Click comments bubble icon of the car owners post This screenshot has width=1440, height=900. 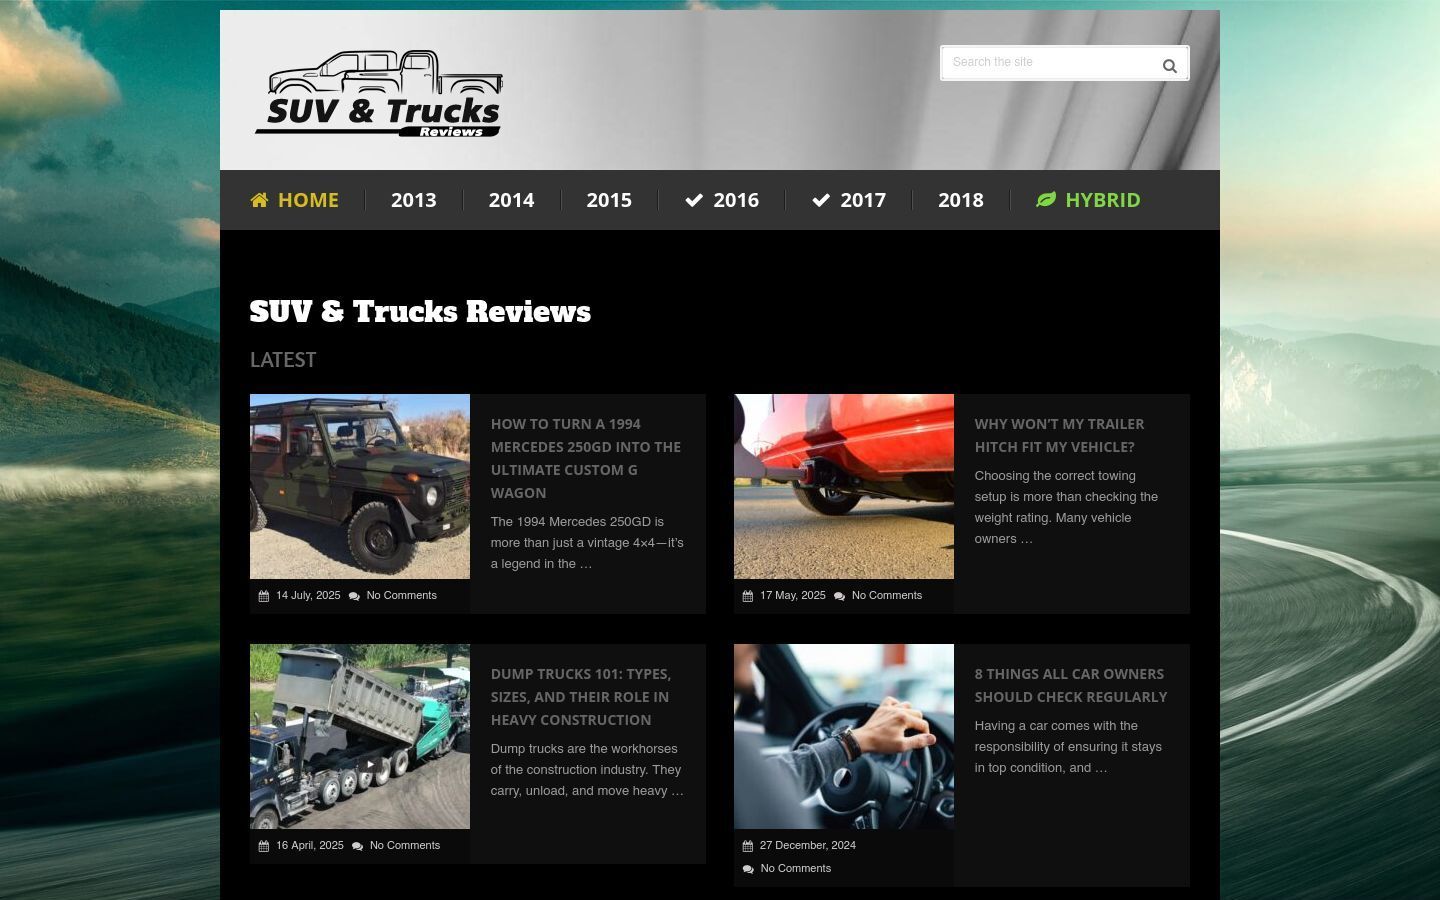click(x=749, y=869)
